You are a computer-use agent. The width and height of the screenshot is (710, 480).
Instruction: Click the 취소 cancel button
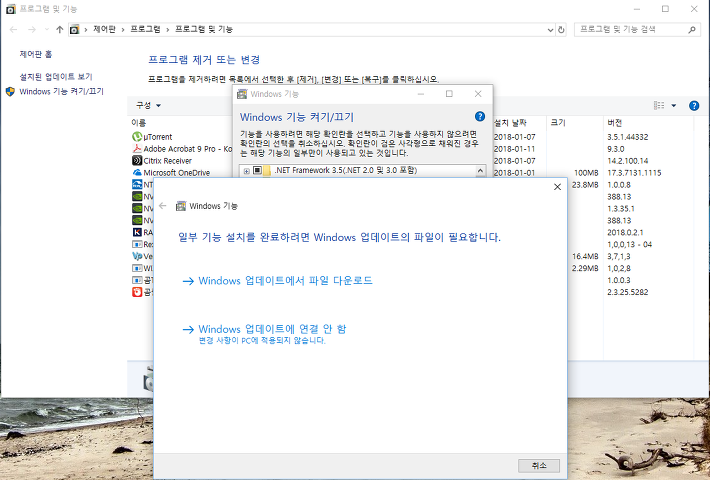(x=539, y=466)
